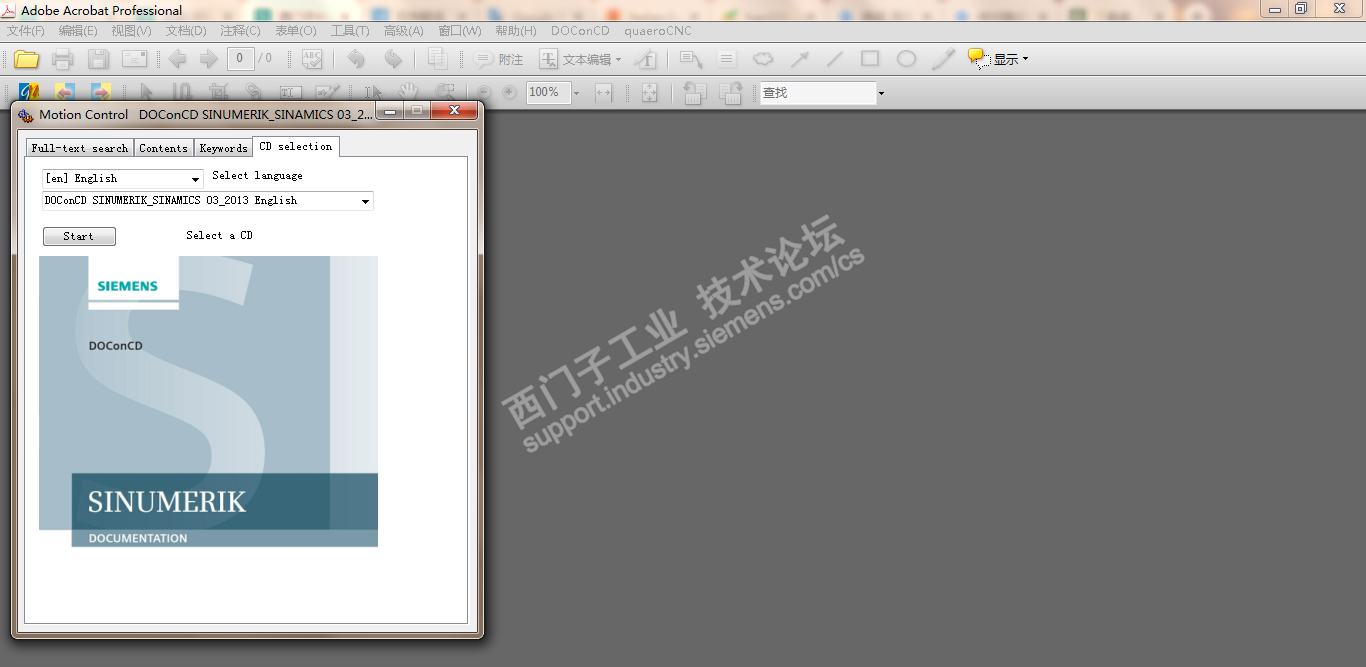Image resolution: width=1366 pixels, height=667 pixels.
Task: Select the oval drawing tool
Action: tap(906, 59)
